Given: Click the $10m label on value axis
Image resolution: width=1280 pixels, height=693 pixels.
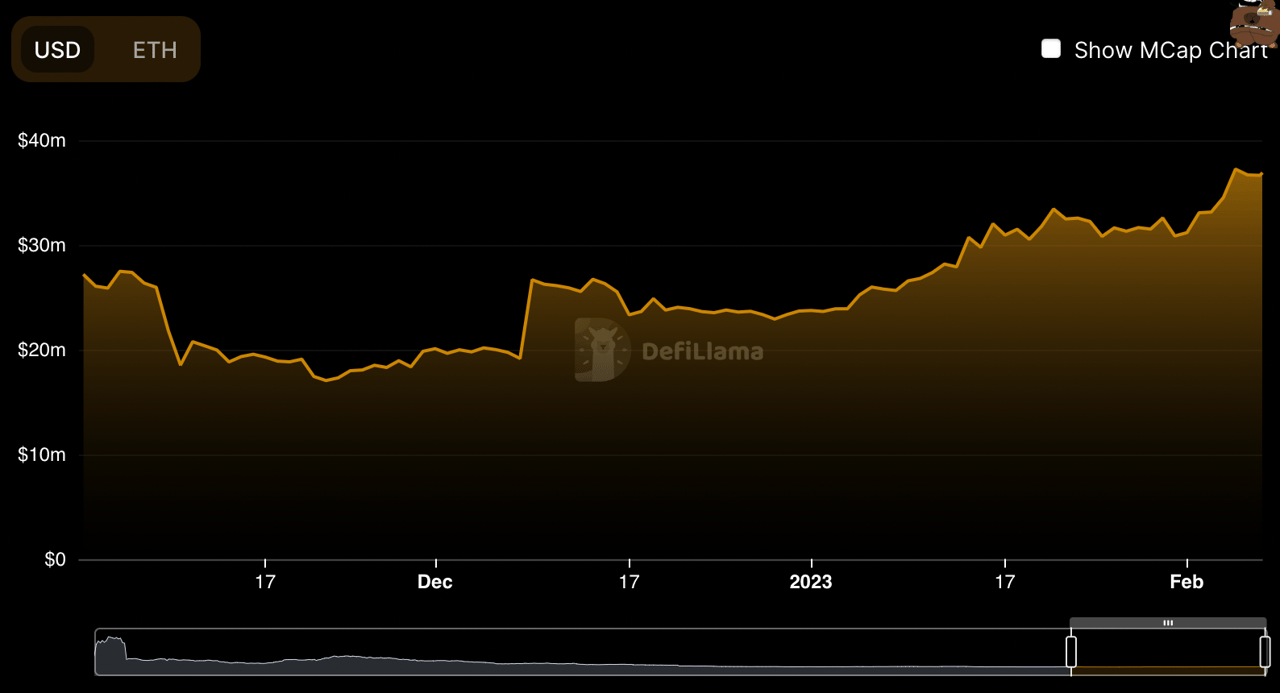Looking at the screenshot, I should click(x=42, y=455).
